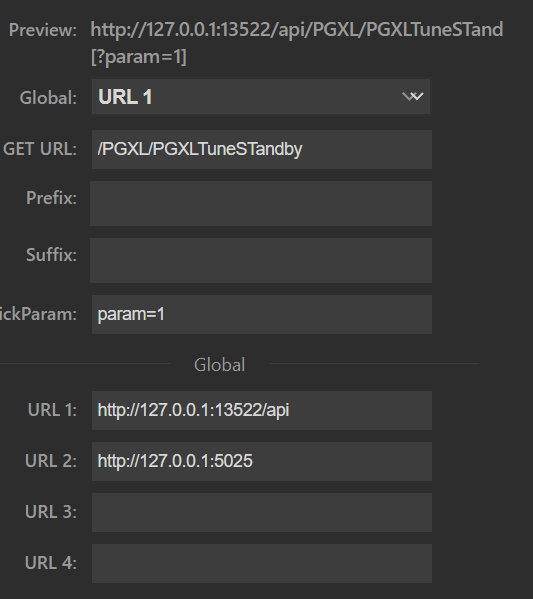Viewport: 533px width, 599px height.
Task: Click the GET URL label
Action: tap(40, 149)
